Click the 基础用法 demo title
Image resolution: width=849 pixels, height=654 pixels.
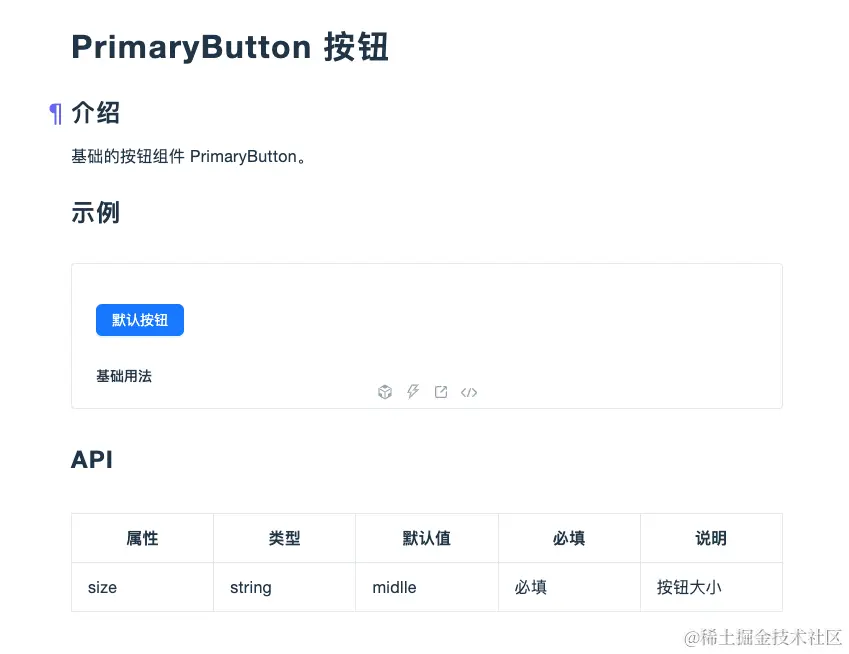click(x=124, y=376)
